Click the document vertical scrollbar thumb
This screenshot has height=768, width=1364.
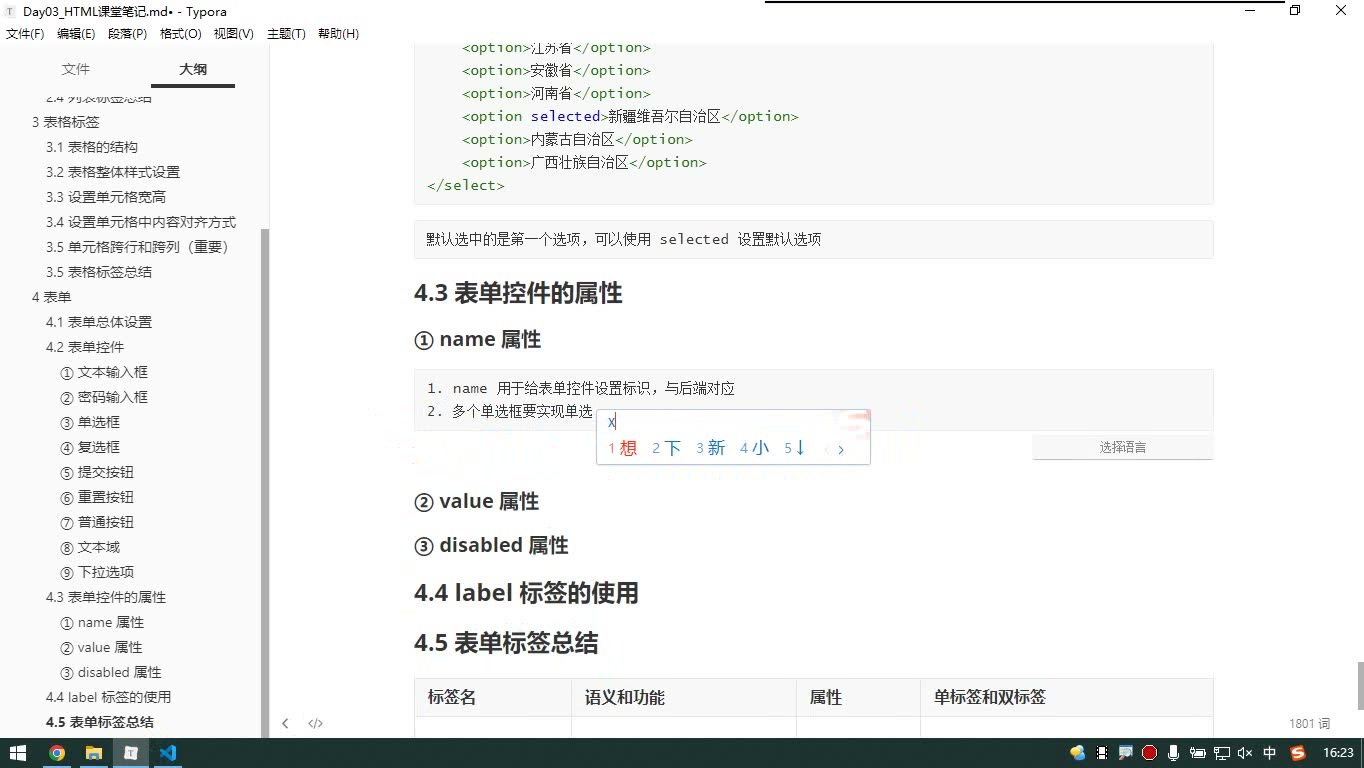tap(1359, 685)
